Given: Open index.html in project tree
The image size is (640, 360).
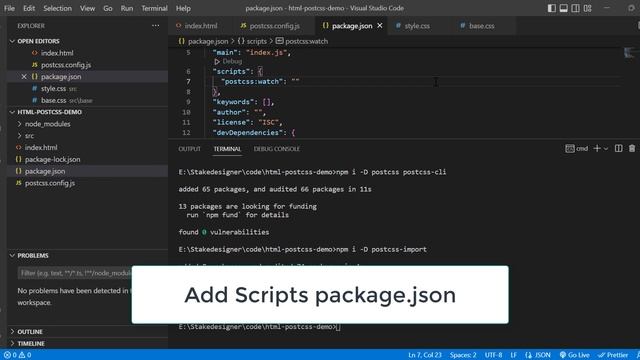Looking at the screenshot, I should (x=41, y=148).
